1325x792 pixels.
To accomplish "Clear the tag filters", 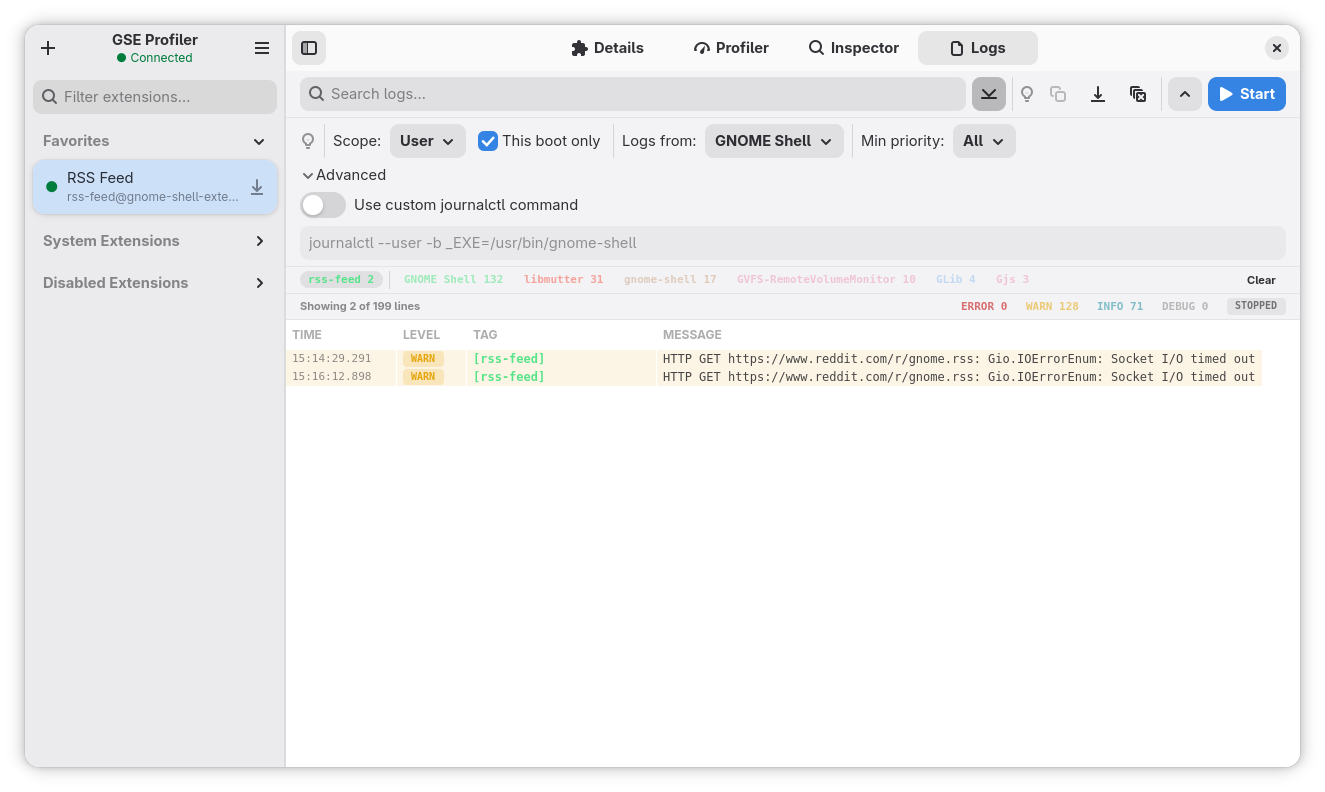I will coord(1261,280).
